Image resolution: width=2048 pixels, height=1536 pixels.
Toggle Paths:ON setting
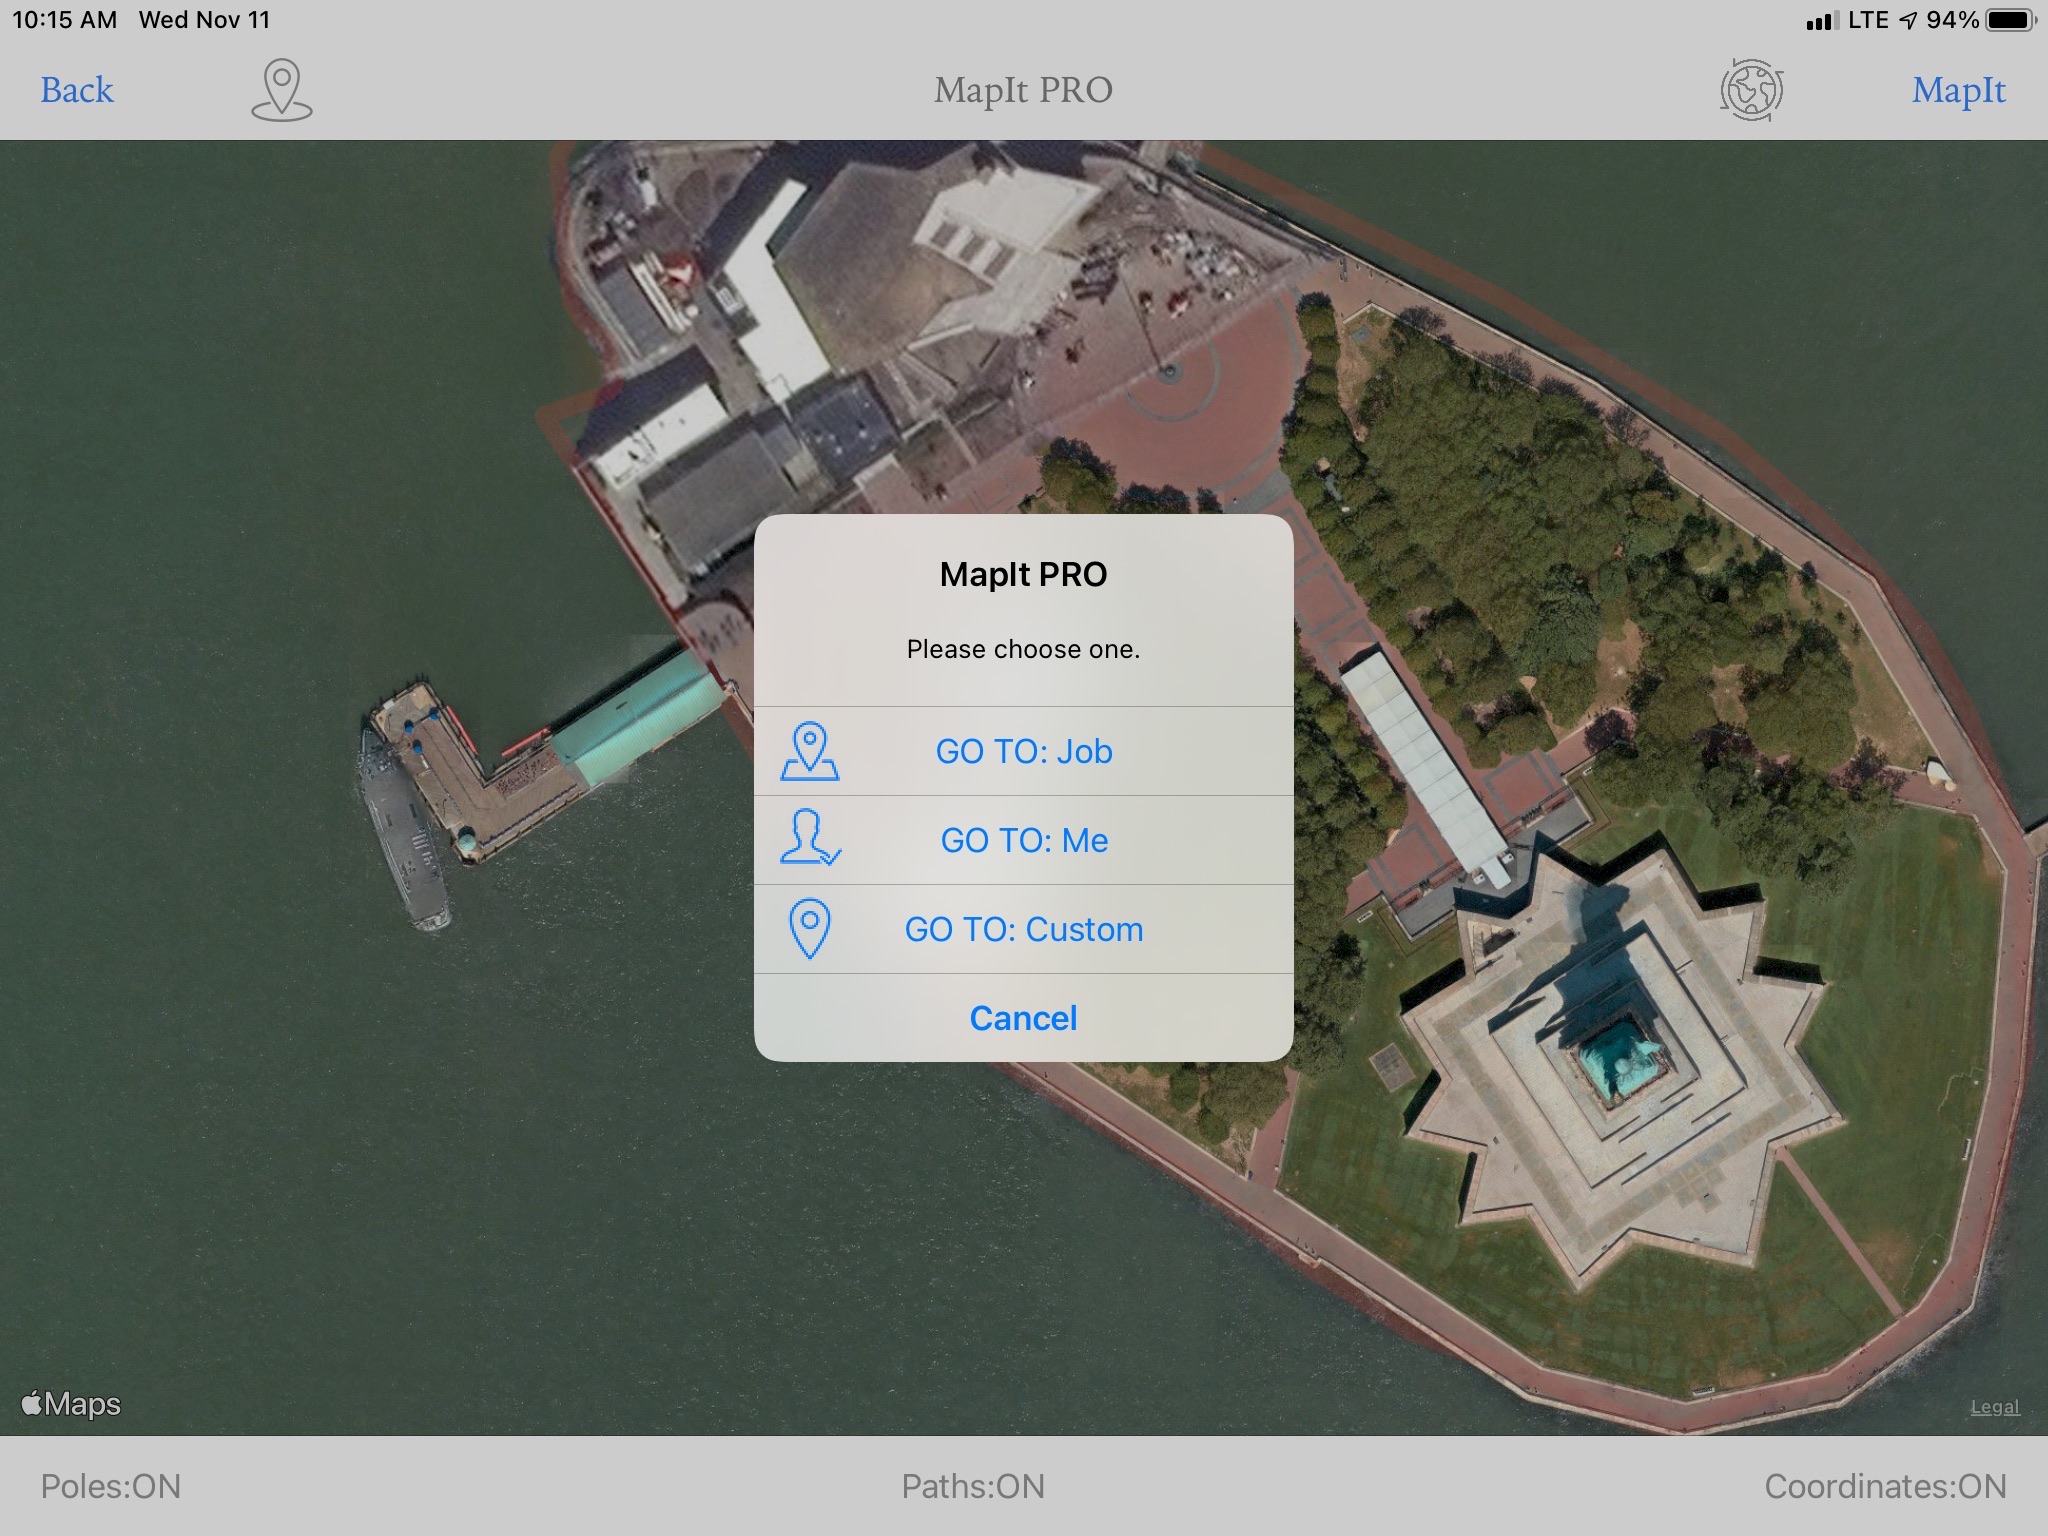point(973,1486)
